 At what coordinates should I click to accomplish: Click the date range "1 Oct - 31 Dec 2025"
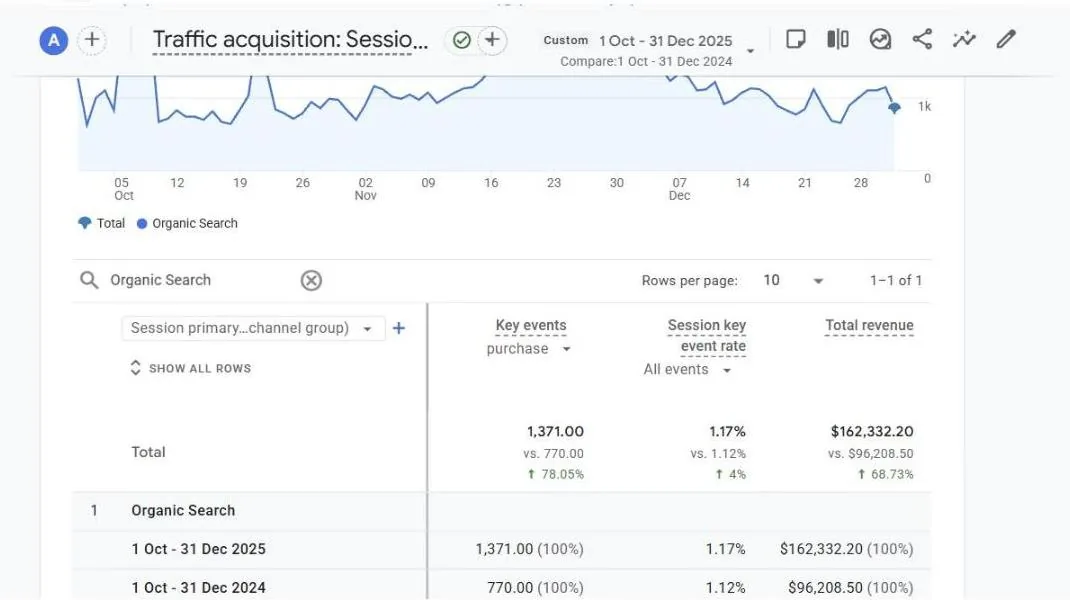(665, 41)
